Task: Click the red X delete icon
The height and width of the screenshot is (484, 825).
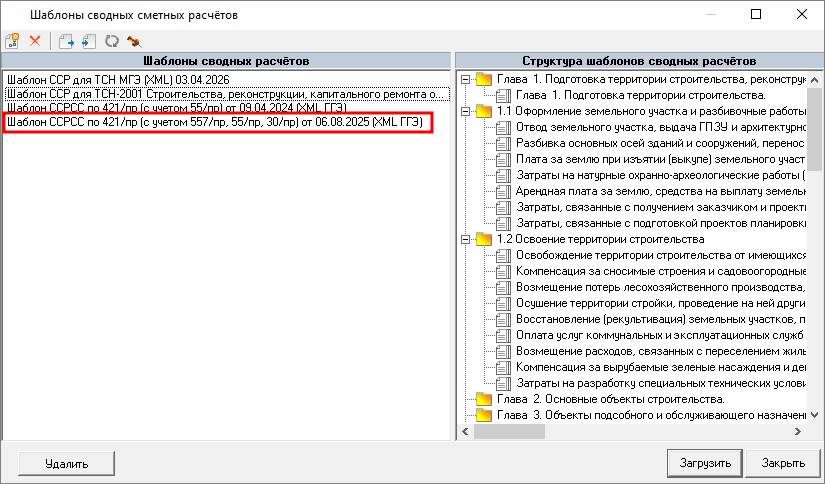Action: (x=35, y=41)
